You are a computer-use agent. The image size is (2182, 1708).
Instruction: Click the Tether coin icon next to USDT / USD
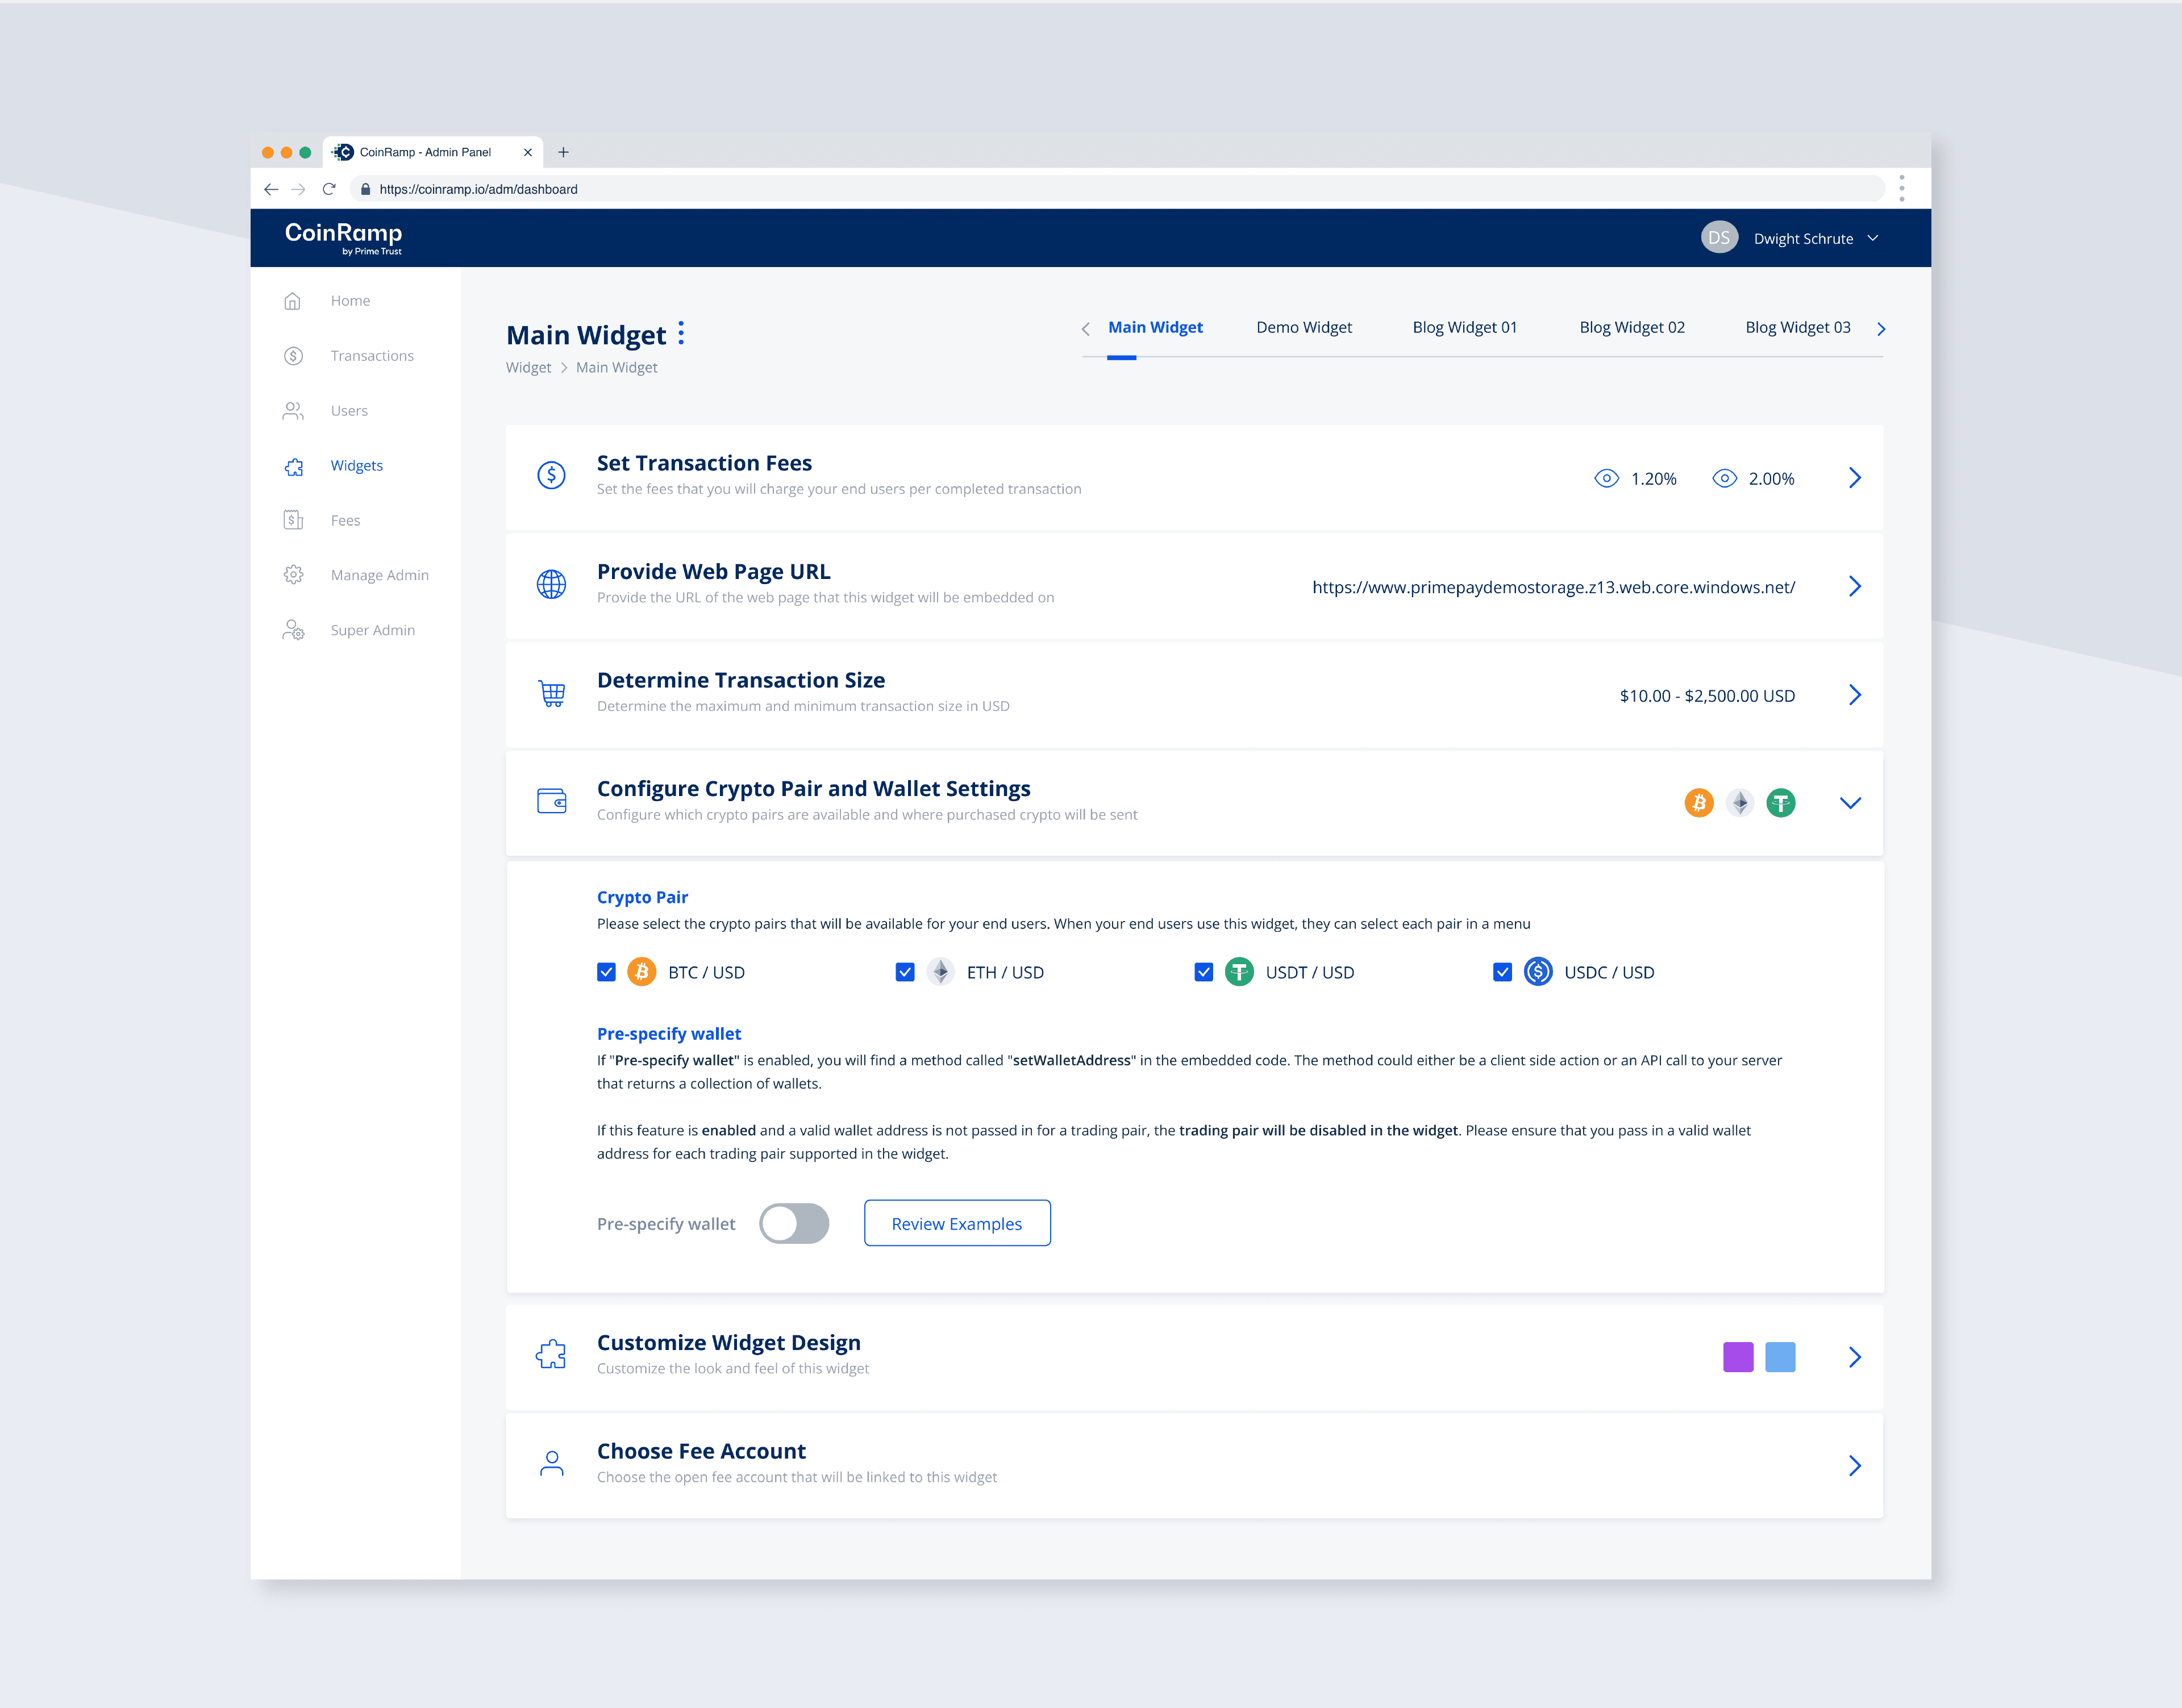1239,972
